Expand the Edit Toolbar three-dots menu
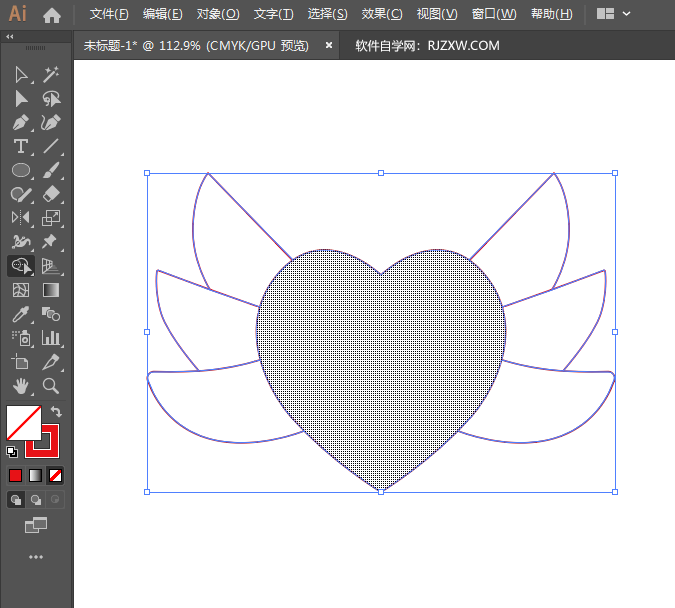Screen dimensions: 675x608 (x=36, y=557)
